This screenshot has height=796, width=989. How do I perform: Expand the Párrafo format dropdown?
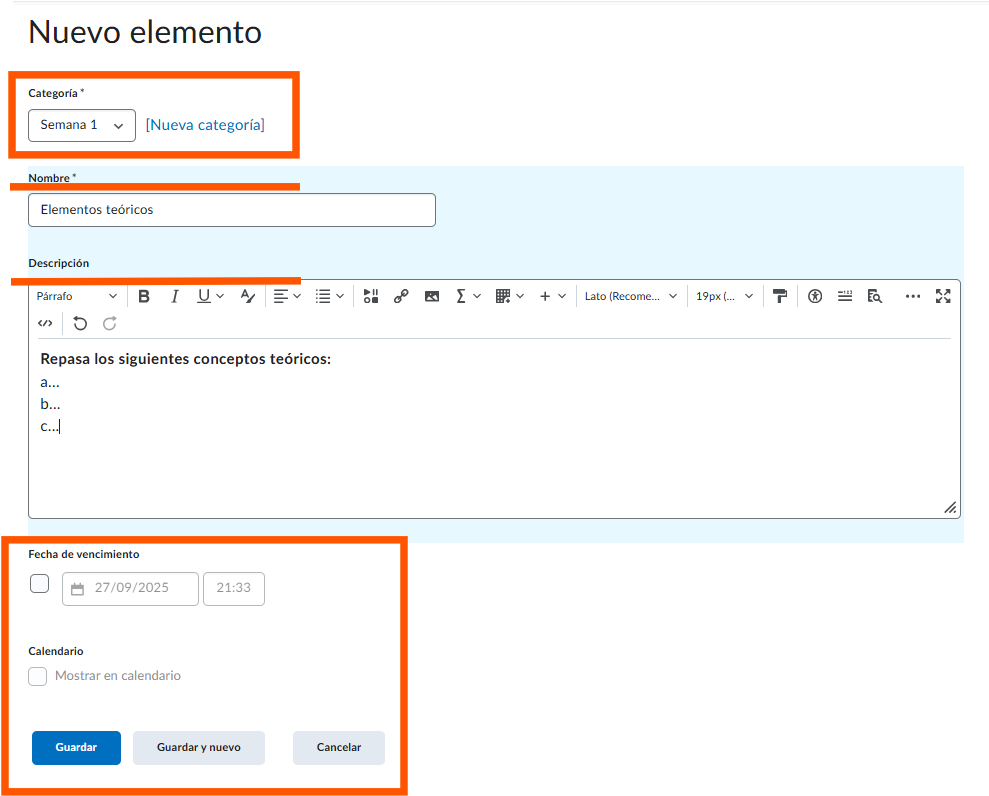[x=77, y=296]
